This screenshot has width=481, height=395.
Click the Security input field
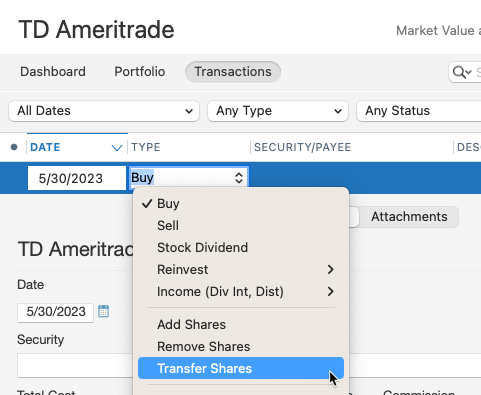(x=75, y=365)
